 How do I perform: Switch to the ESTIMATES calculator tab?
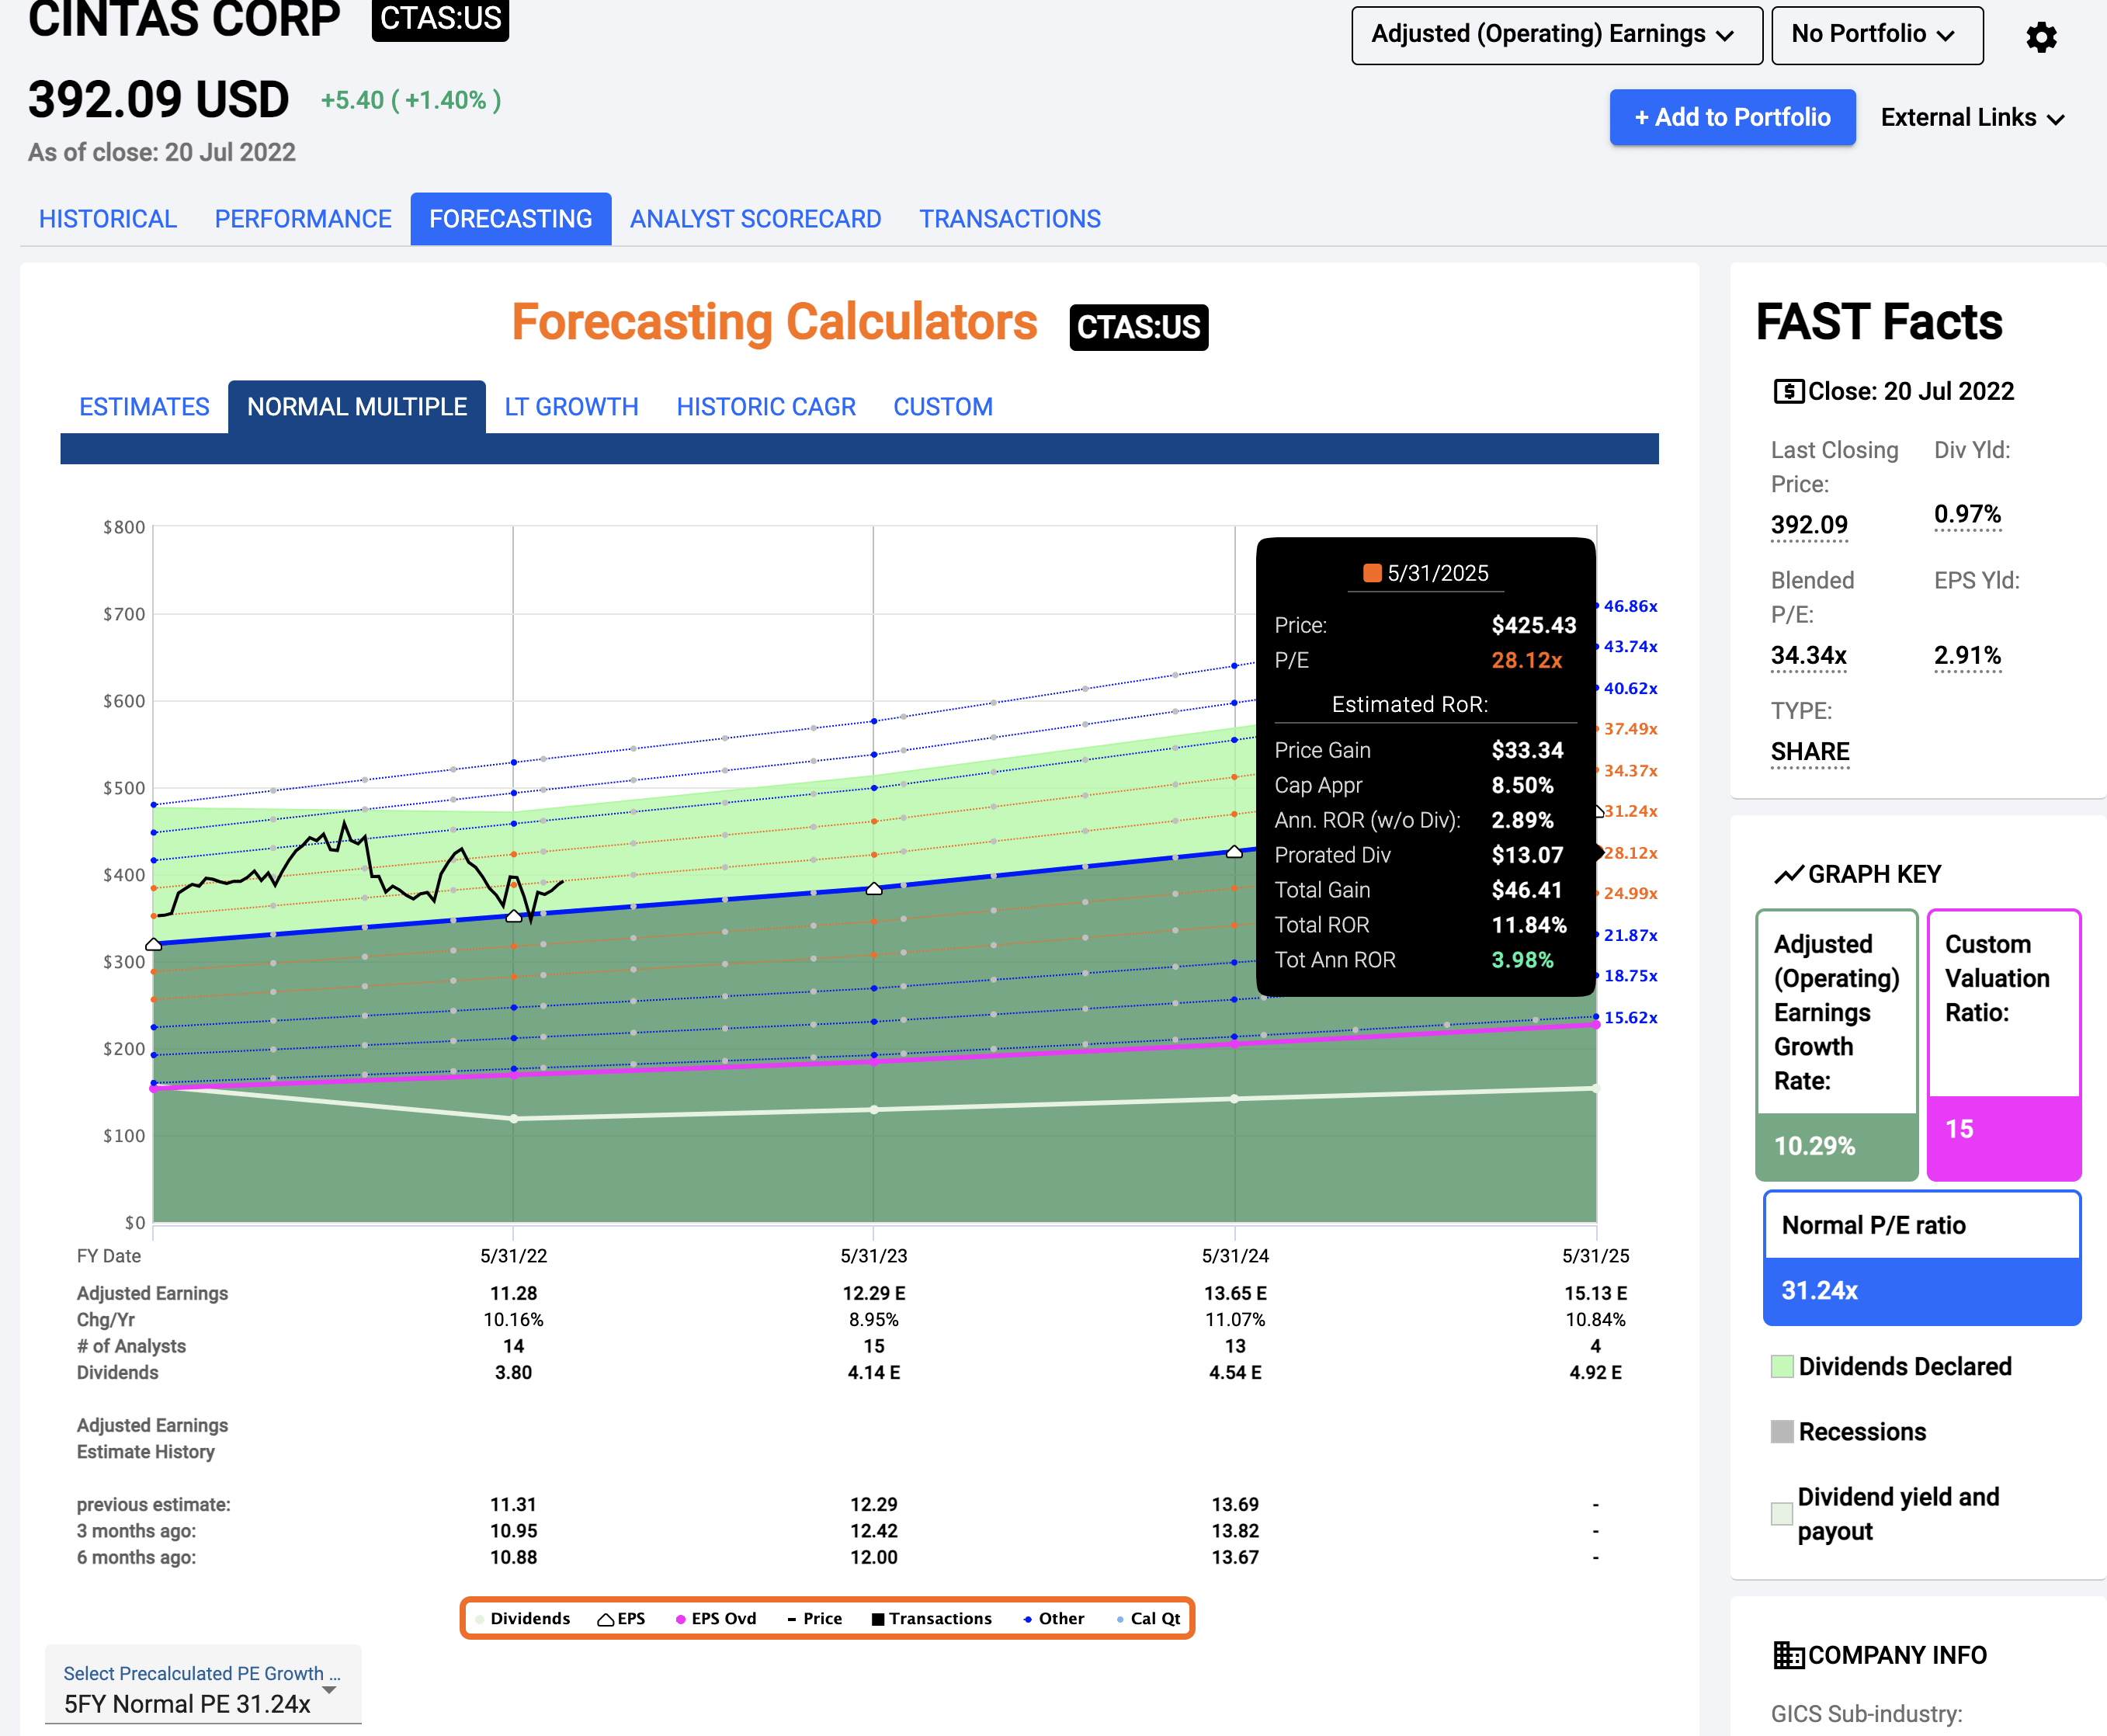tap(144, 407)
